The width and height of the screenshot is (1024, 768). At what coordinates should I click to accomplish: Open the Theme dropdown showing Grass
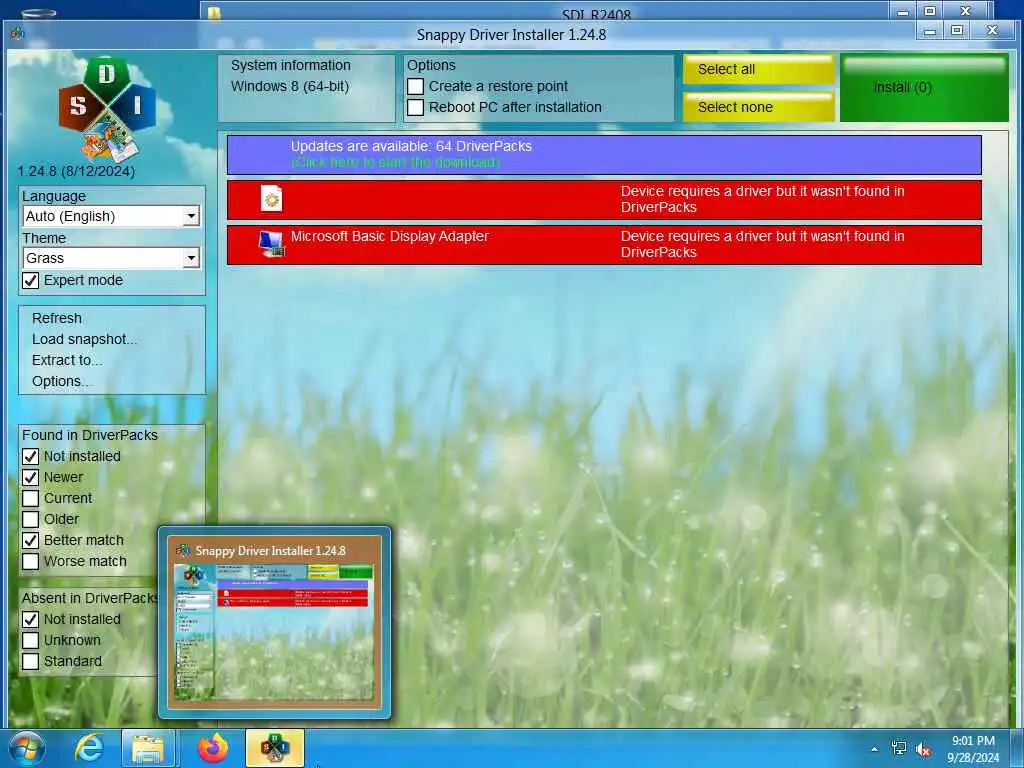click(112, 258)
